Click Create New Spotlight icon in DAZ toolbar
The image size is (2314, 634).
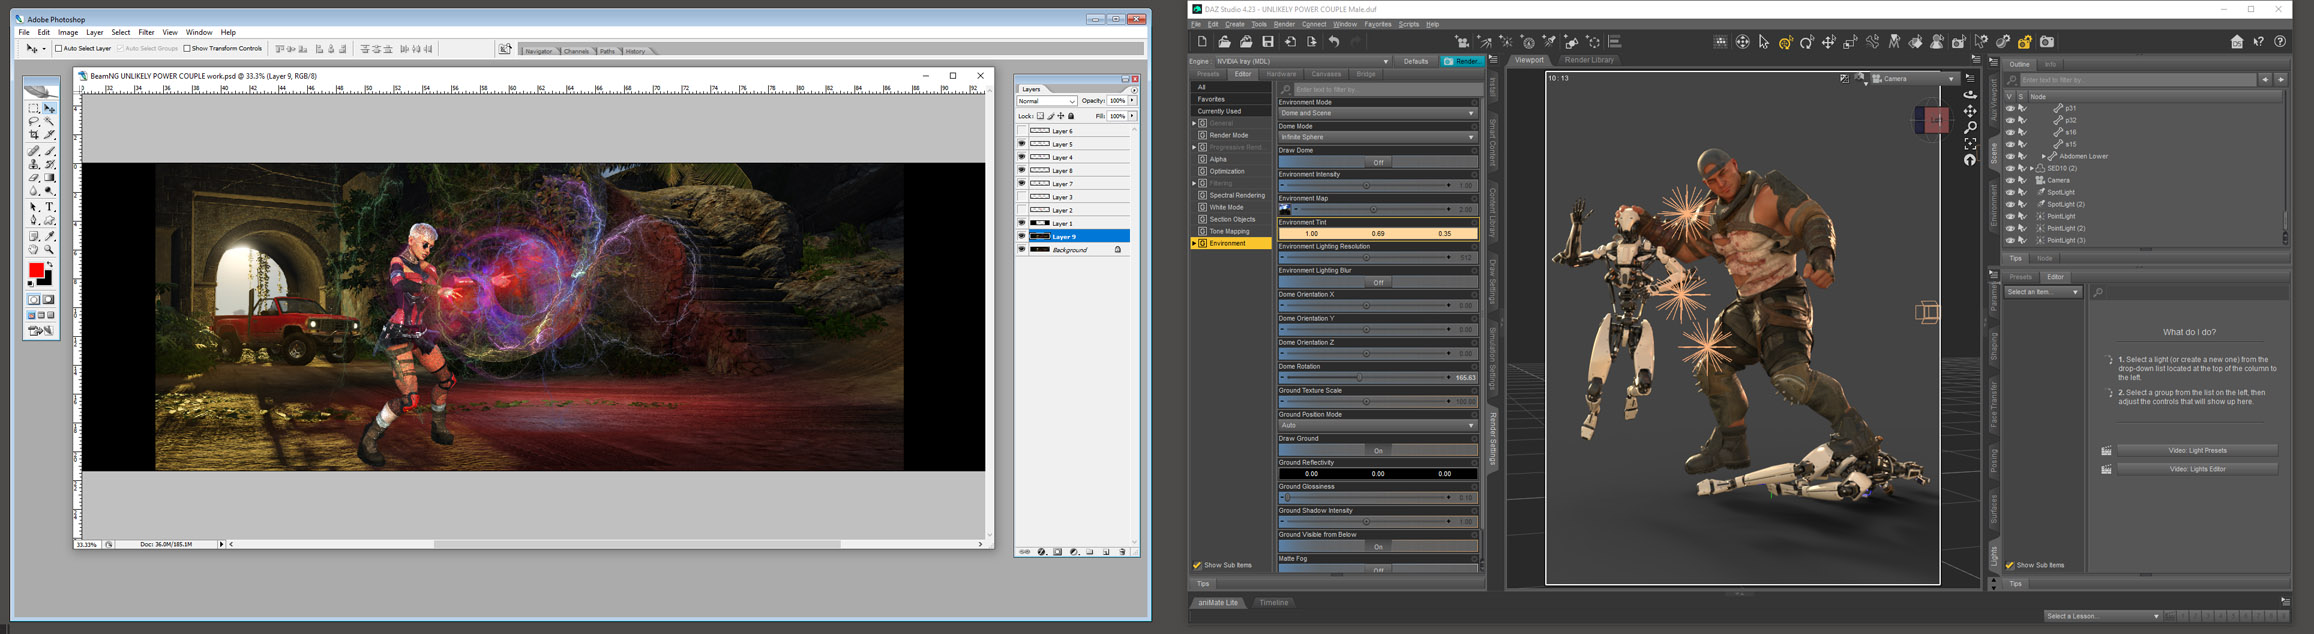(1549, 42)
